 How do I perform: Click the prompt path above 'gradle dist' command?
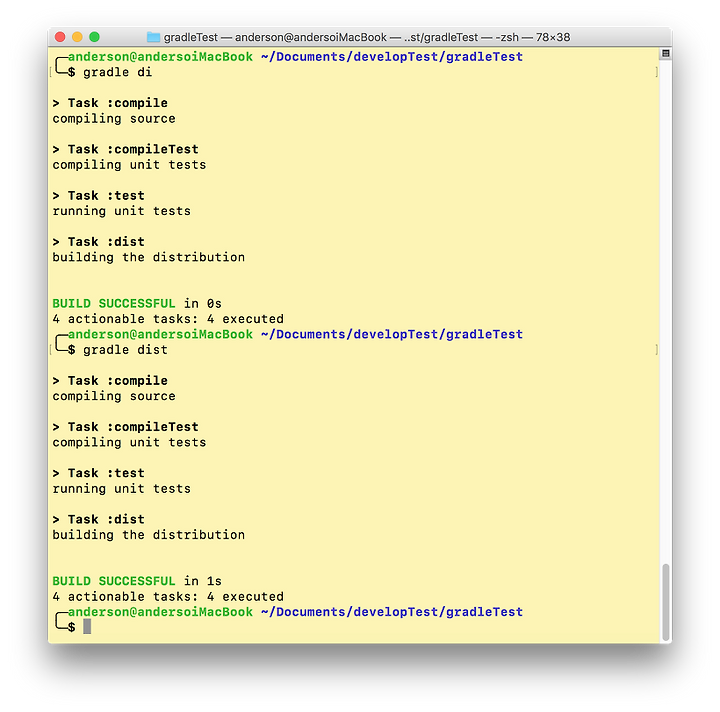click(x=392, y=335)
